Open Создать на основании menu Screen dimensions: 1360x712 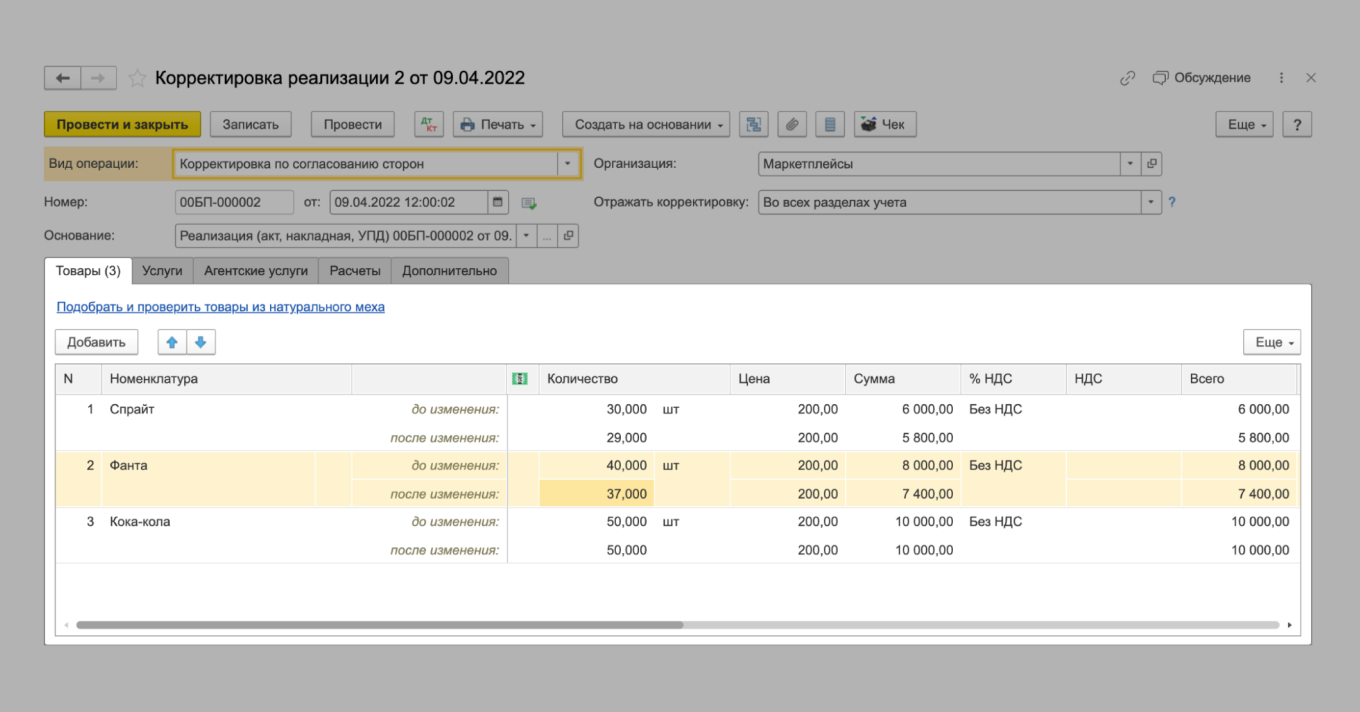click(x=645, y=124)
